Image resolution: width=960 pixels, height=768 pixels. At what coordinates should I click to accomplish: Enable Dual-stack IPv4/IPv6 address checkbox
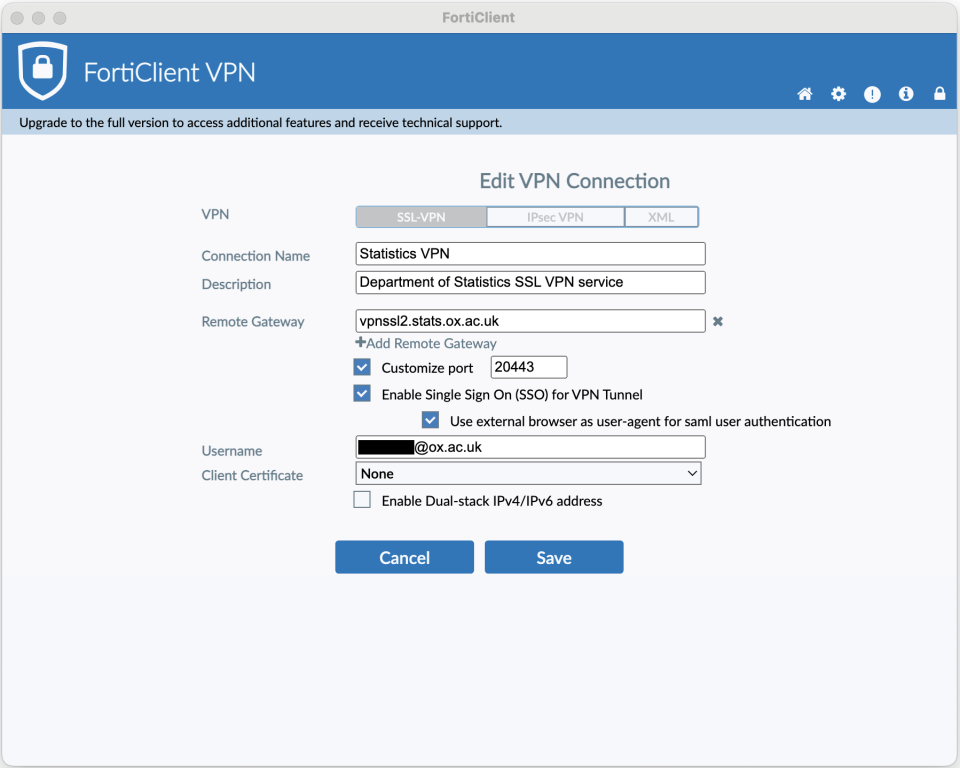(362, 500)
